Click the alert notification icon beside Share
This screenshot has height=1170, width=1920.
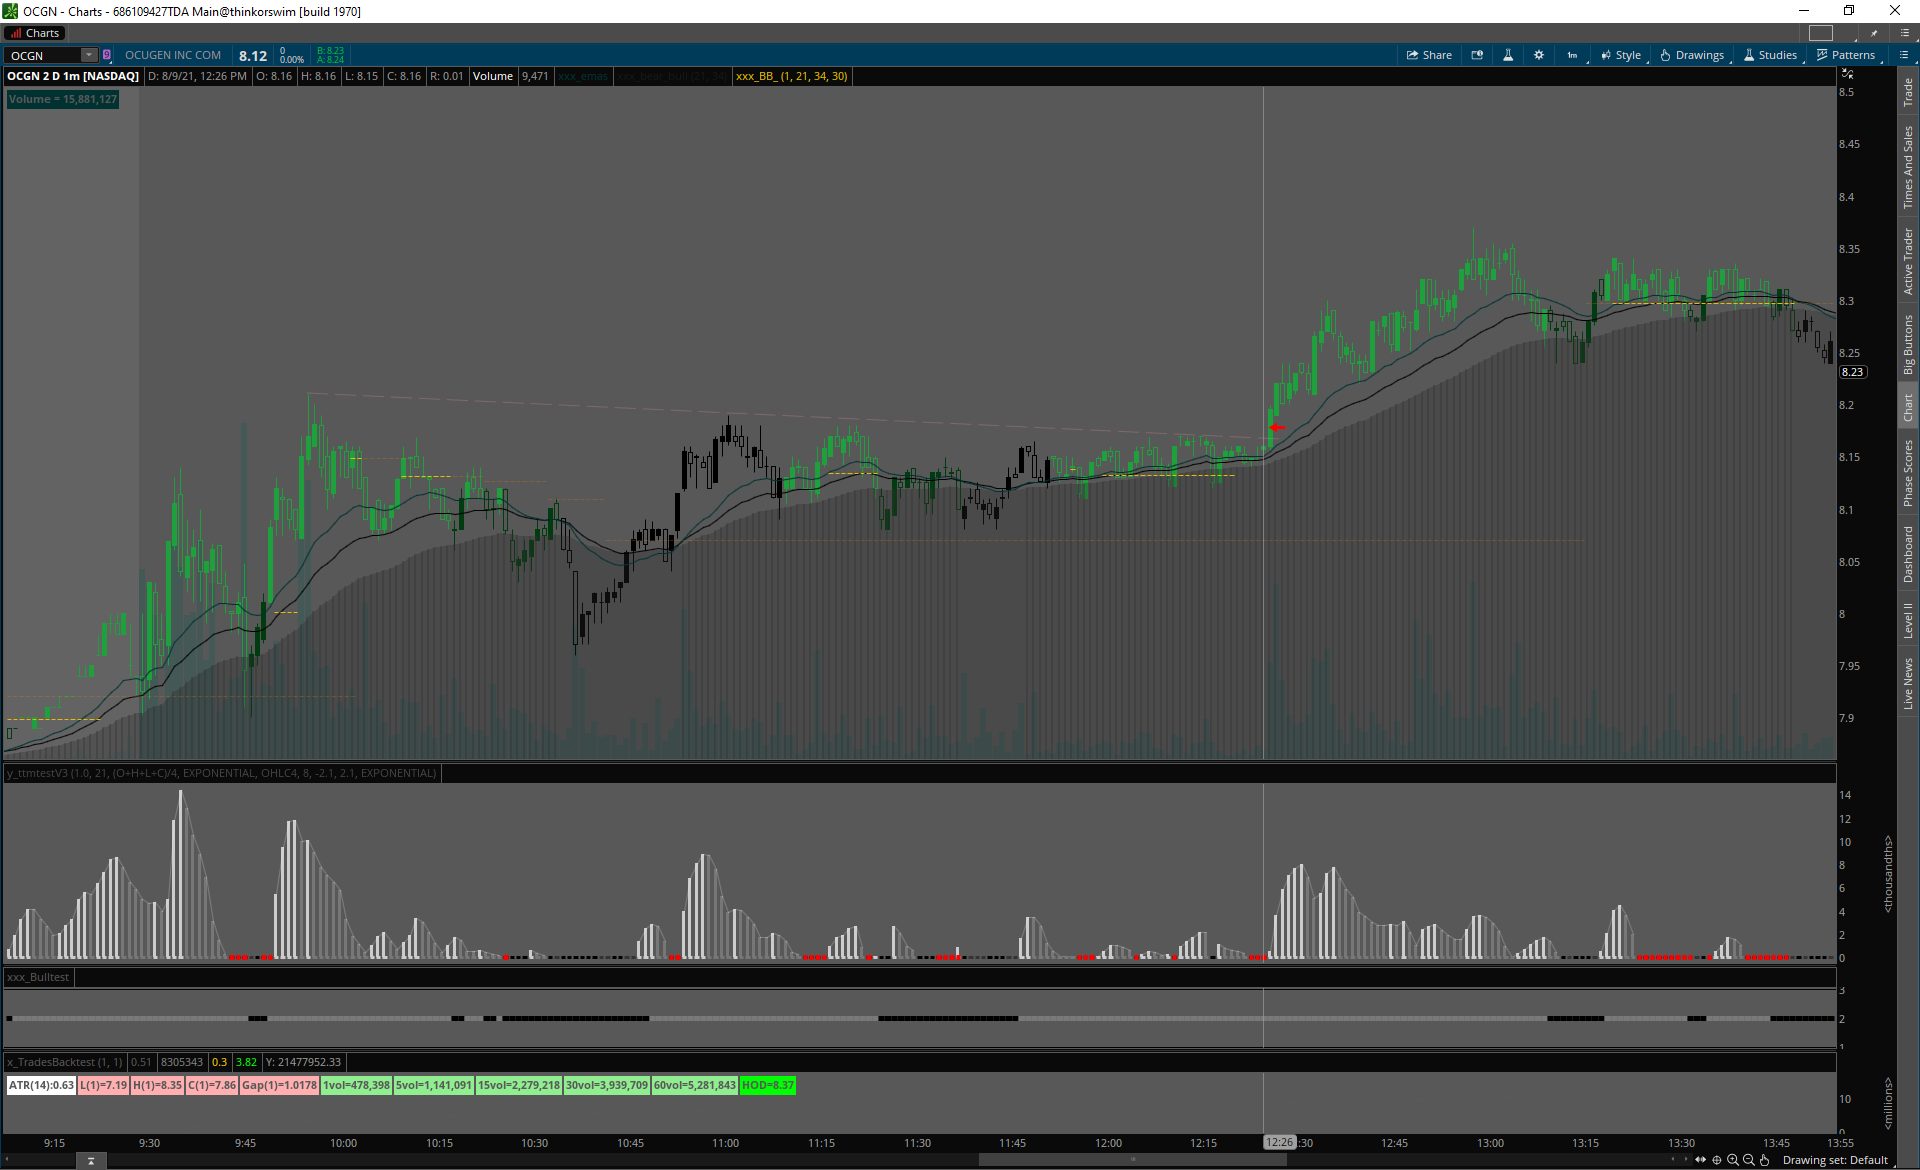click(1477, 55)
